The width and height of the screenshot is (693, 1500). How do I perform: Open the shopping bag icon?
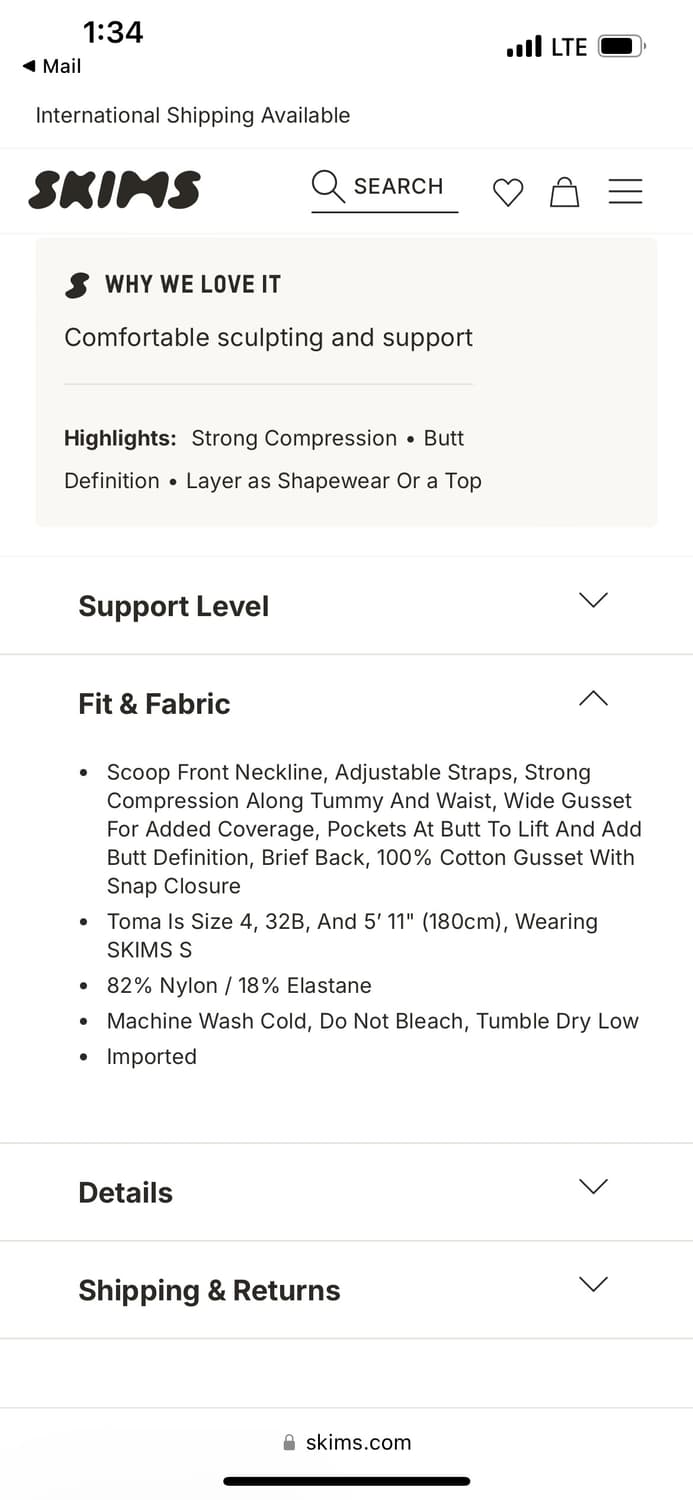(565, 191)
